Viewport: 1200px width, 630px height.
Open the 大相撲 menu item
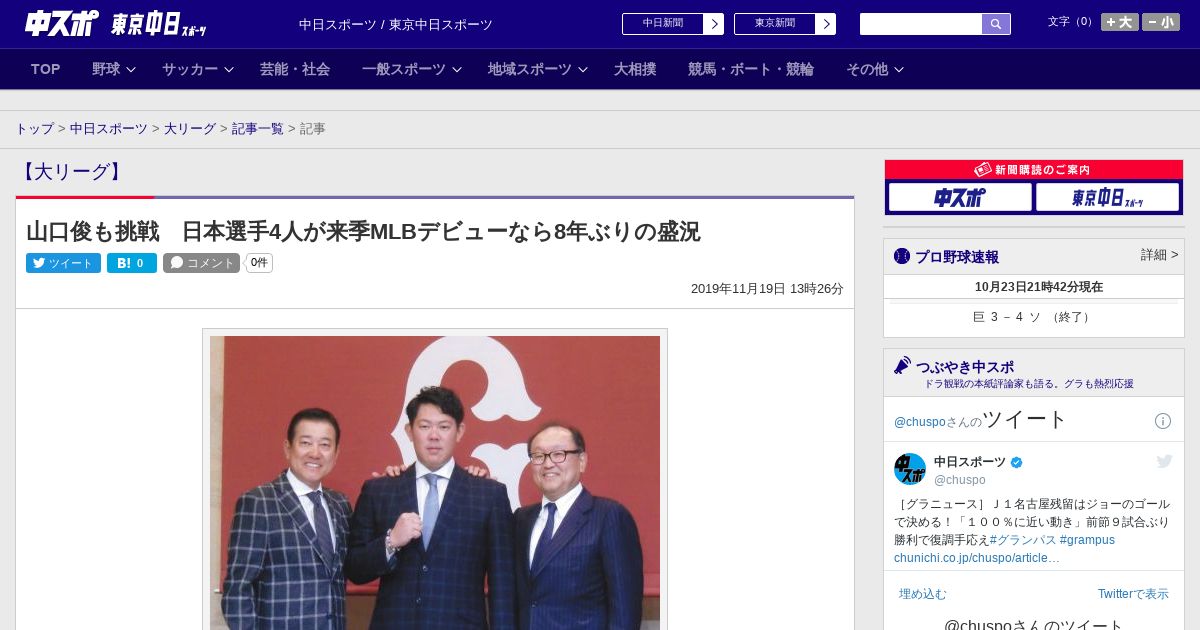635,69
